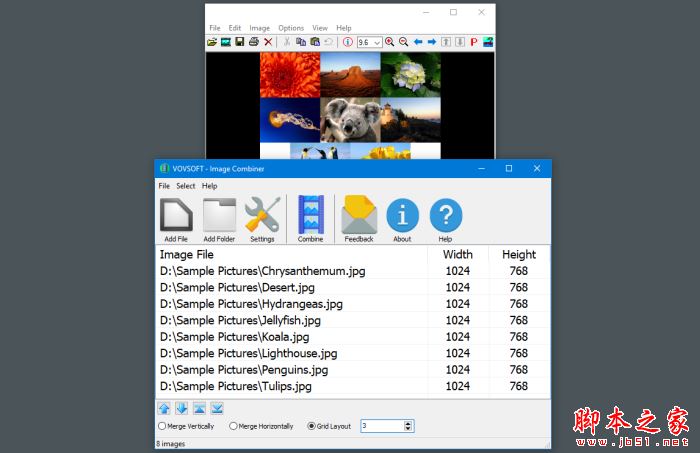Viewport: 700px width, 453px height.
Task: Click the Add Folder icon
Action: [x=219, y=215]
